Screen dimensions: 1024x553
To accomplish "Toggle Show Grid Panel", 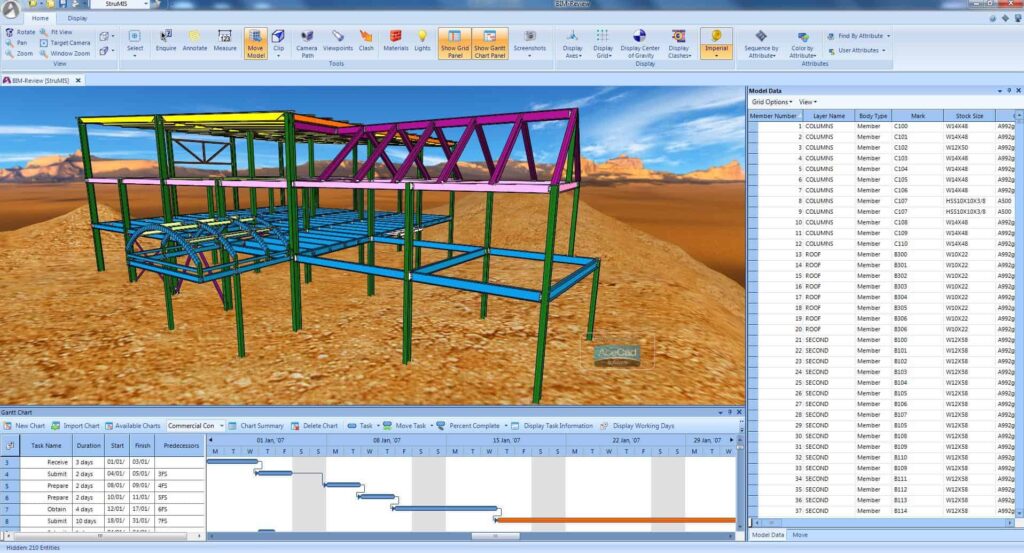I will click(x=455, y=43).
